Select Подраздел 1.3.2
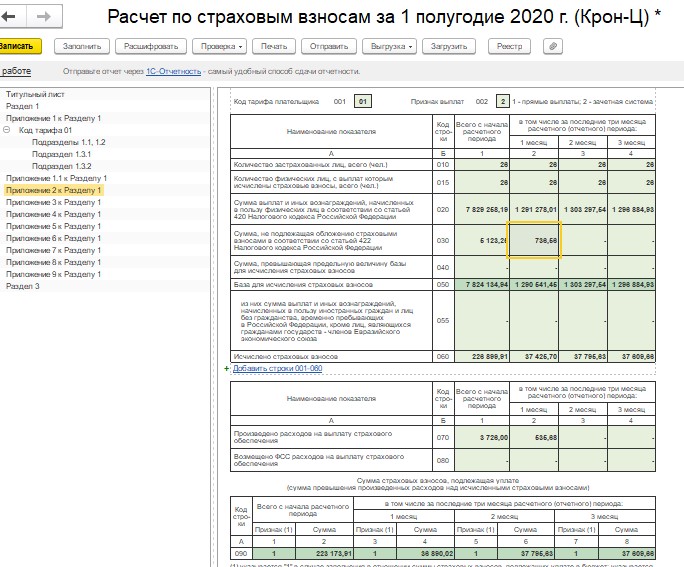 [x=62, y=166]
